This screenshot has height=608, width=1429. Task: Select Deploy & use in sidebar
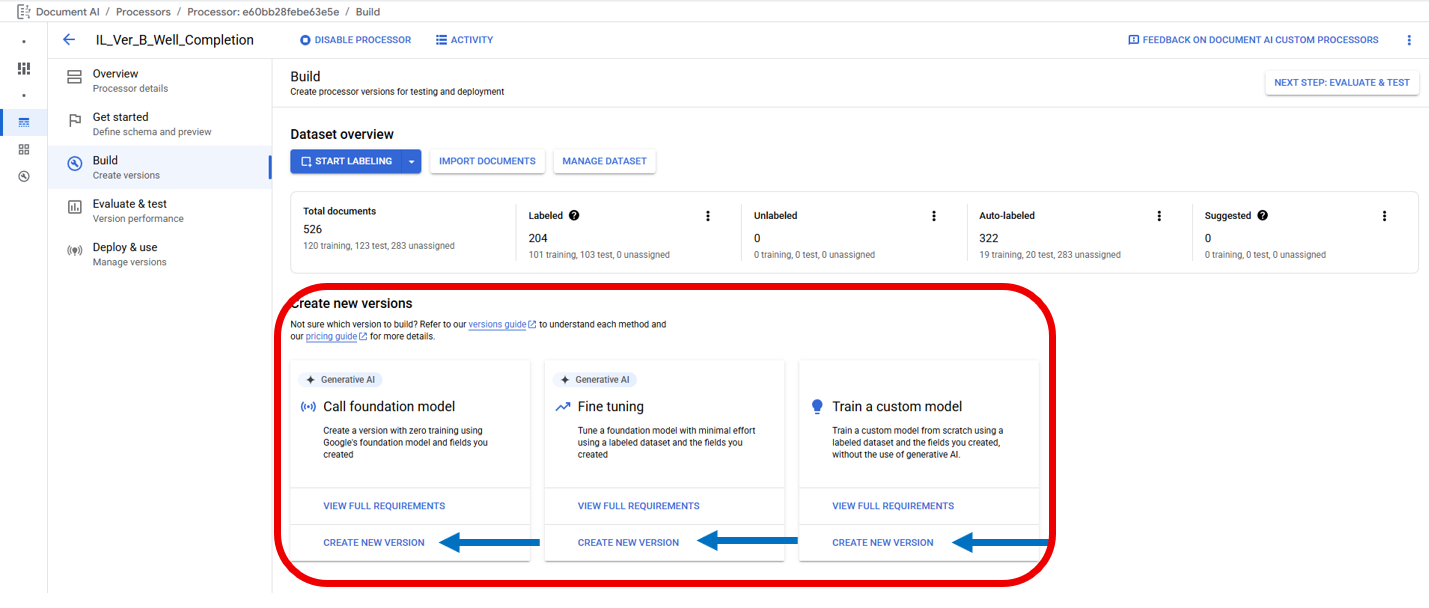[x=125, y=254]
